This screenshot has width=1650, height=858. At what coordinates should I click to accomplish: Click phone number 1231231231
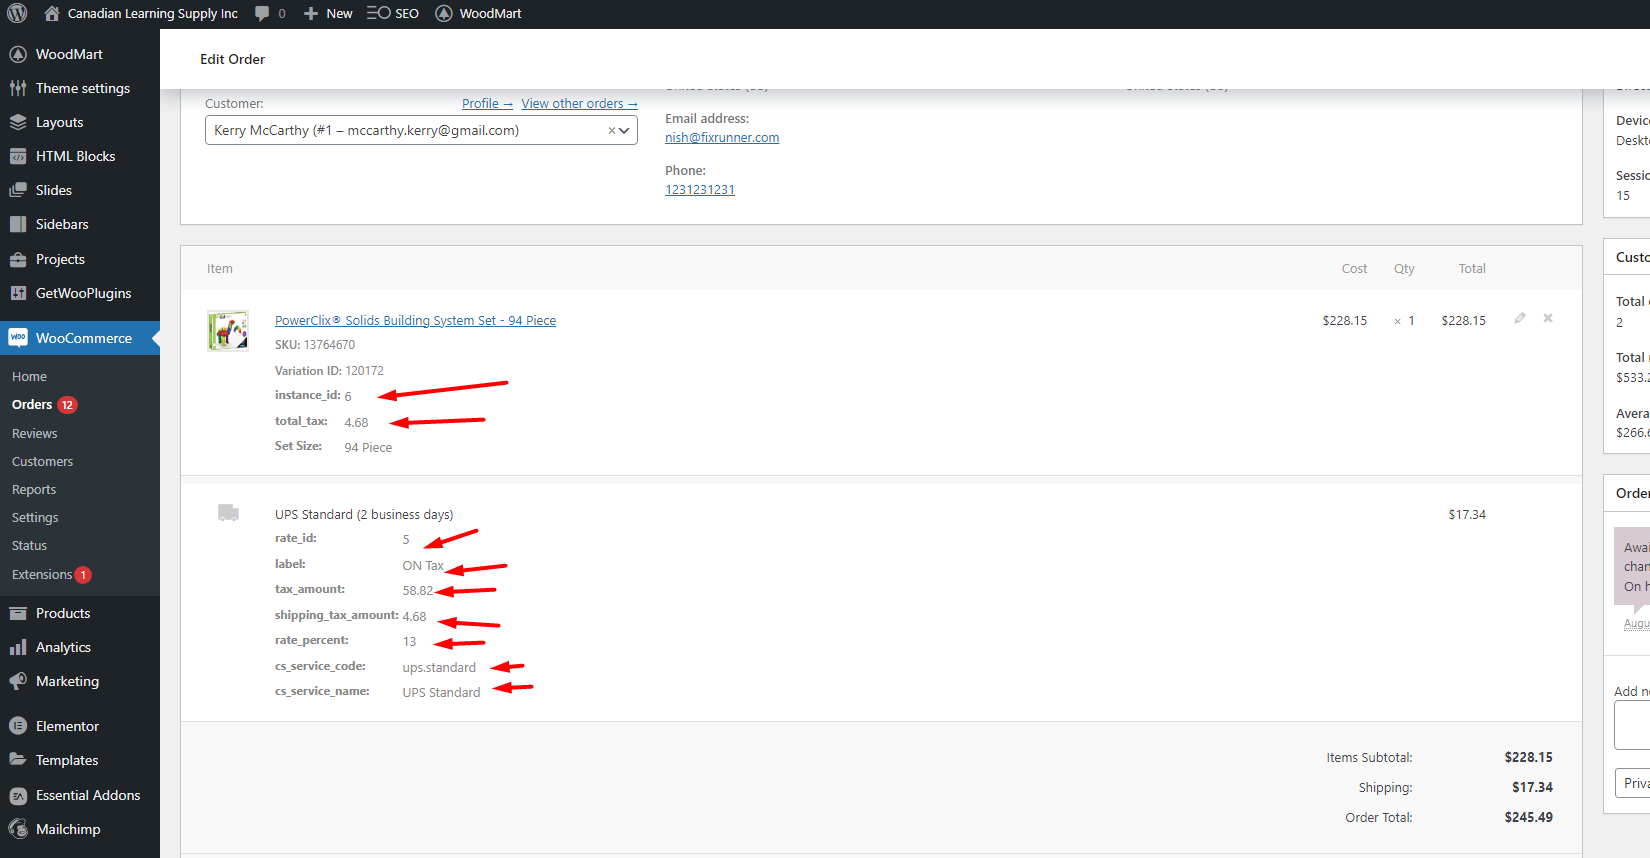(x=700, y=190)
